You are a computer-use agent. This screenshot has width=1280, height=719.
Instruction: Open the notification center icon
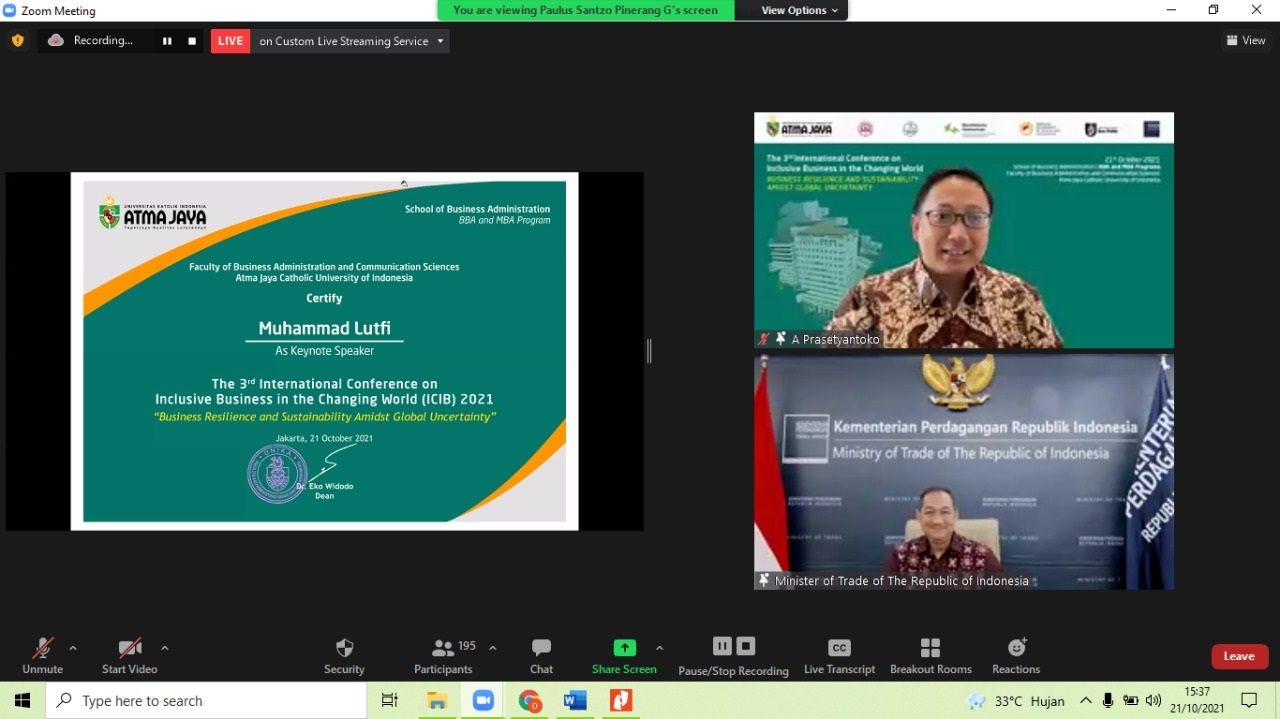pyautogui.click(x=1249, y=701)
